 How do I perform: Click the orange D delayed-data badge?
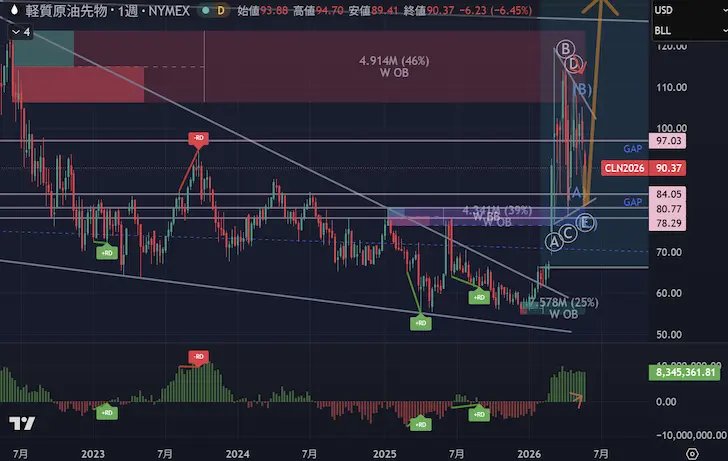pyautogui.click(x=221, y=10)
